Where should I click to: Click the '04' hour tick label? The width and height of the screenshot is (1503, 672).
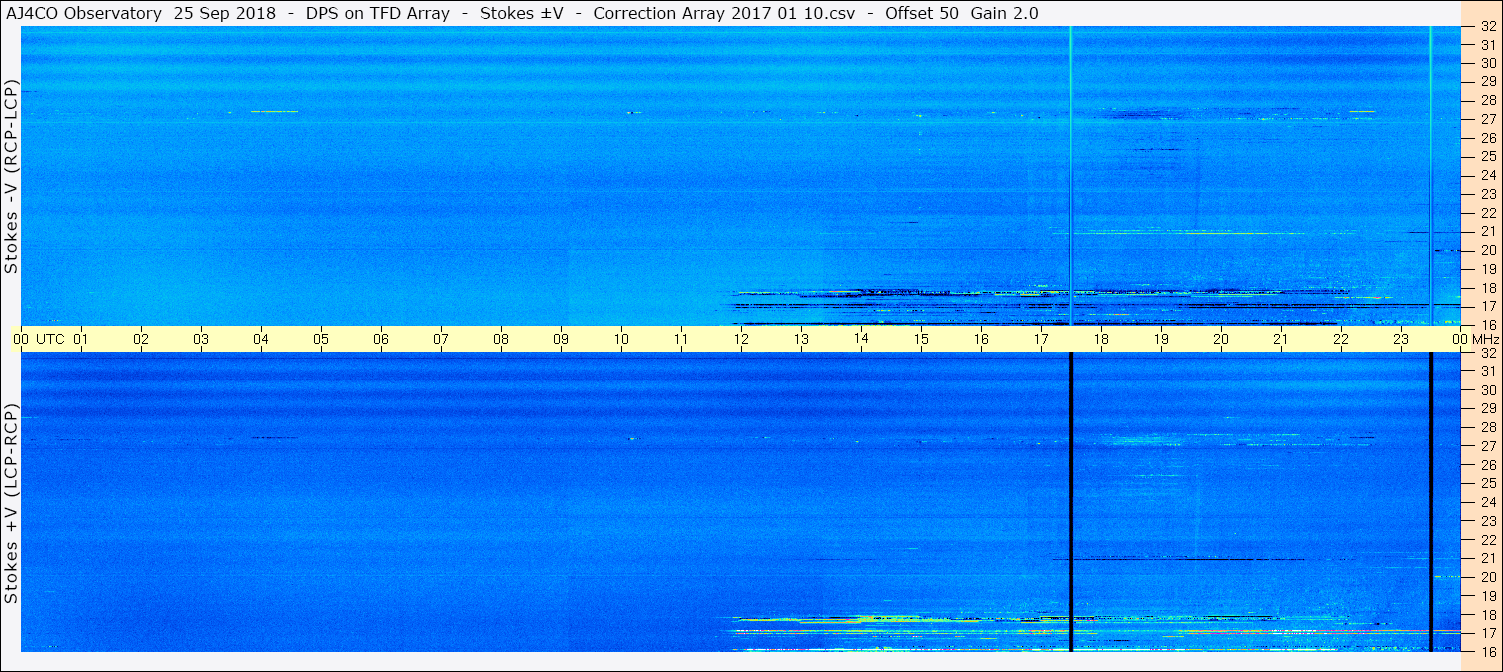click(261, 339)
